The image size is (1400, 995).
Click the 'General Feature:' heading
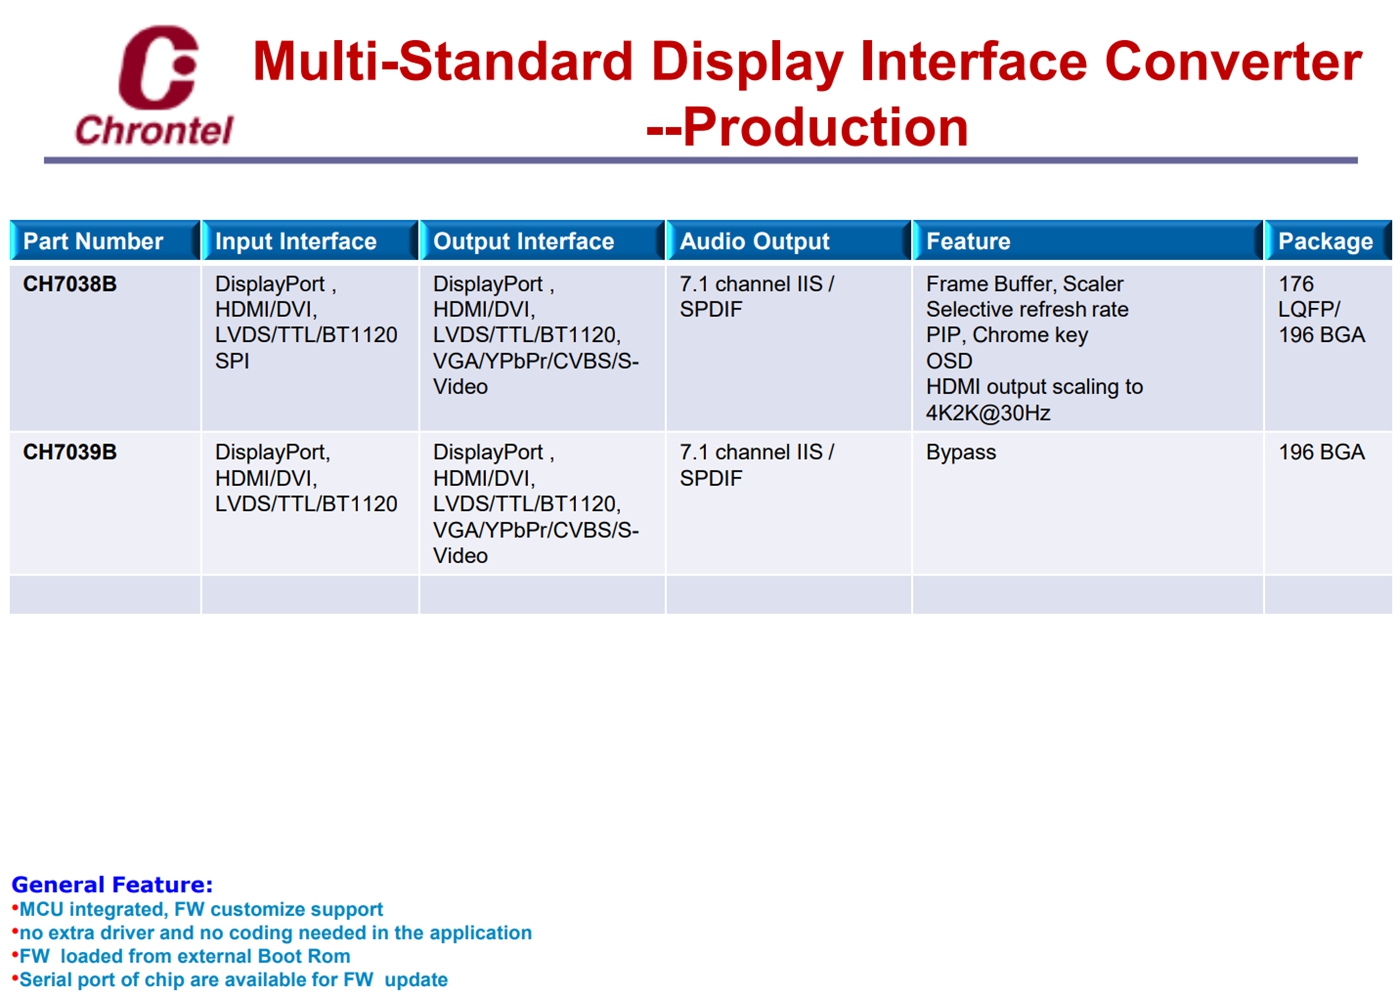click(x=112, y=885)
